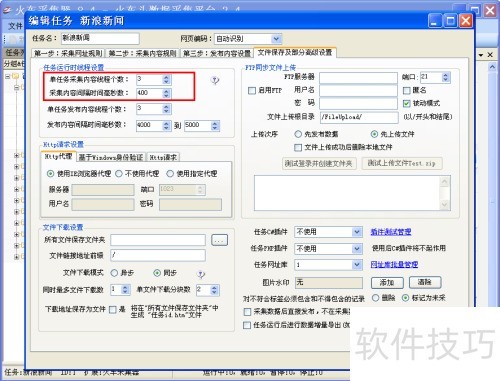
Task: Close the side panel in main window
Action: coord(490,55)
